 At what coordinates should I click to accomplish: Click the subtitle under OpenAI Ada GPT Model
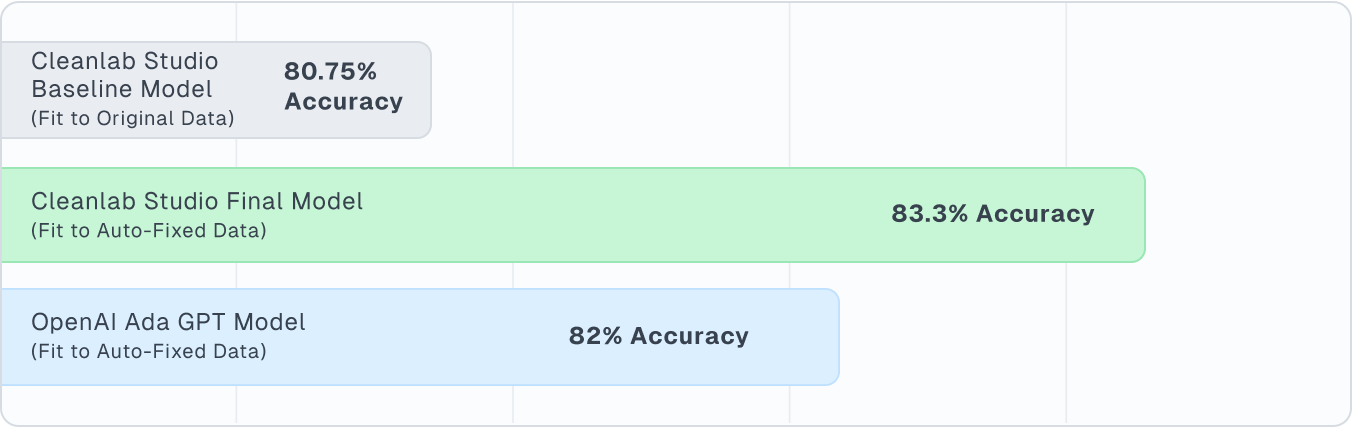(149, 352)
